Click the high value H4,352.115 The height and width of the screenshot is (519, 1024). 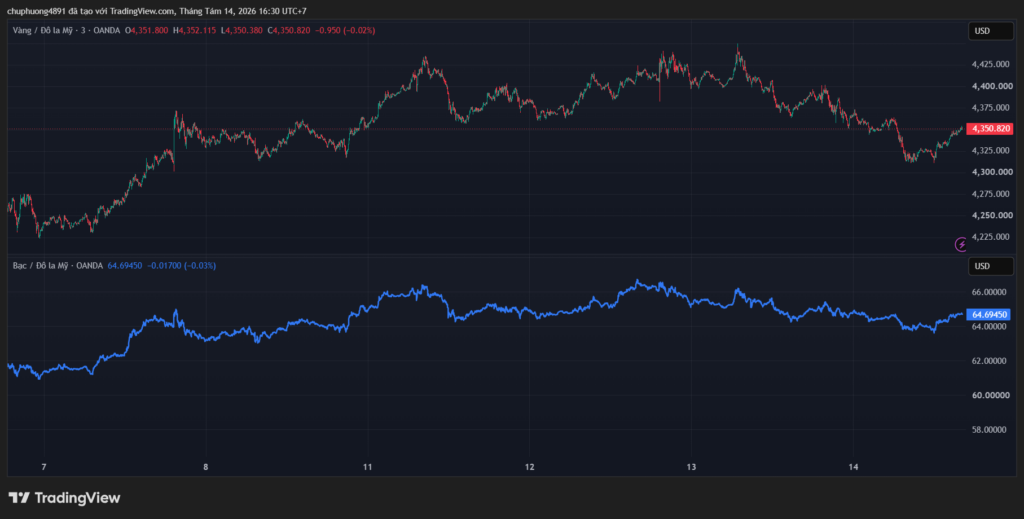coord(196,30)
